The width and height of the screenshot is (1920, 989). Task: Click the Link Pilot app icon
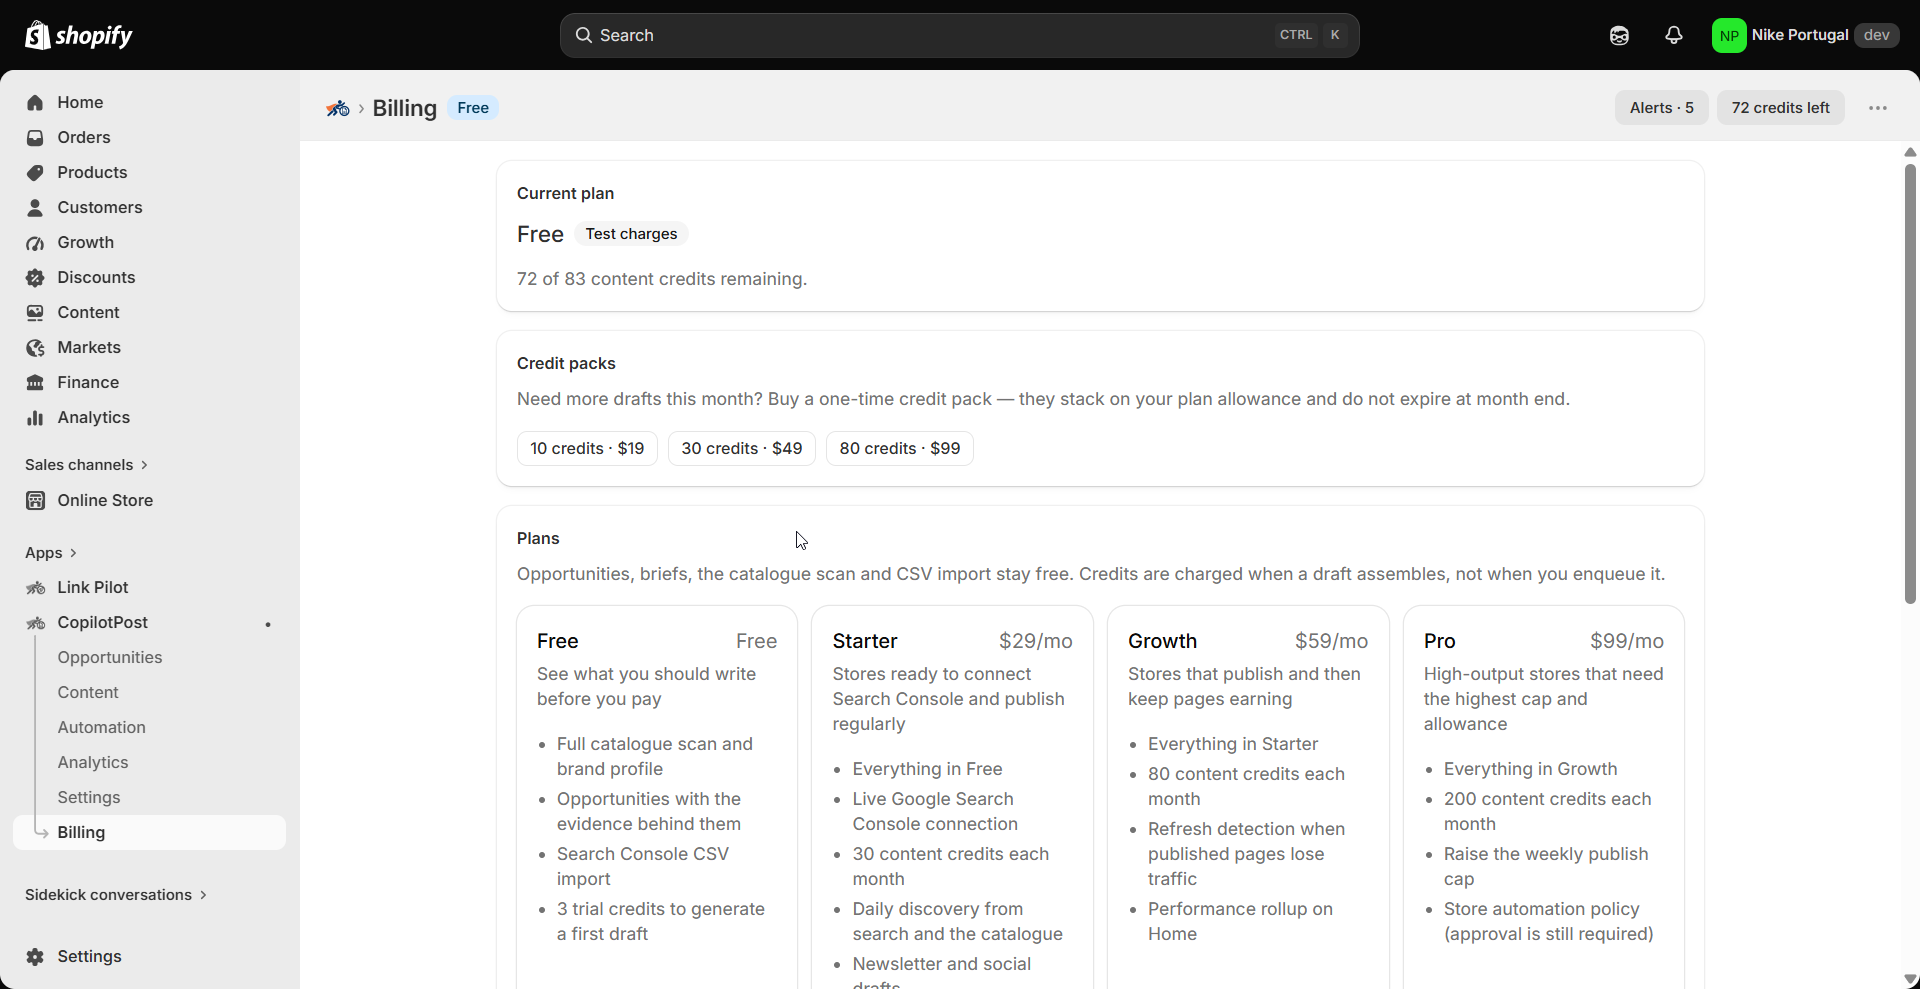(35, 588)
